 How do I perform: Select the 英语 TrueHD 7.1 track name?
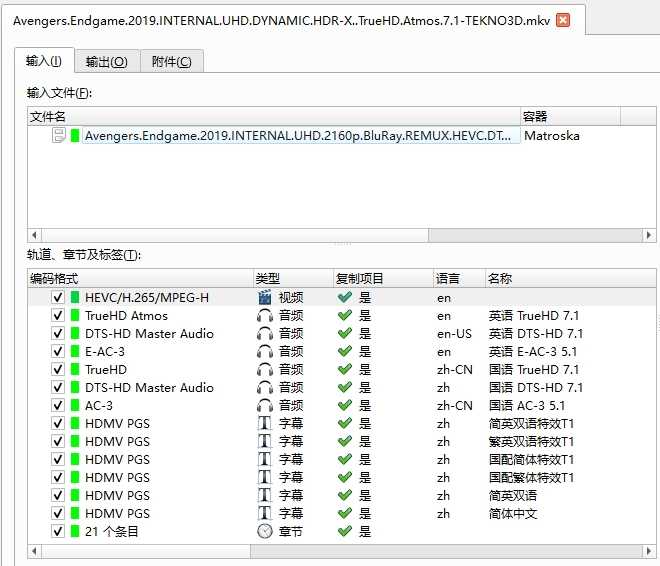534,316
